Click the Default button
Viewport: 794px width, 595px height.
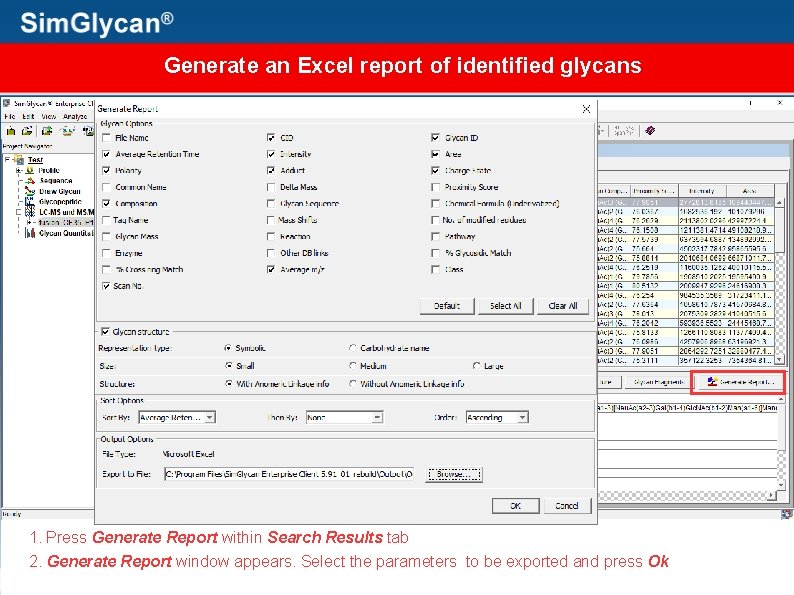pyautogui.click(x=447, y=306)
